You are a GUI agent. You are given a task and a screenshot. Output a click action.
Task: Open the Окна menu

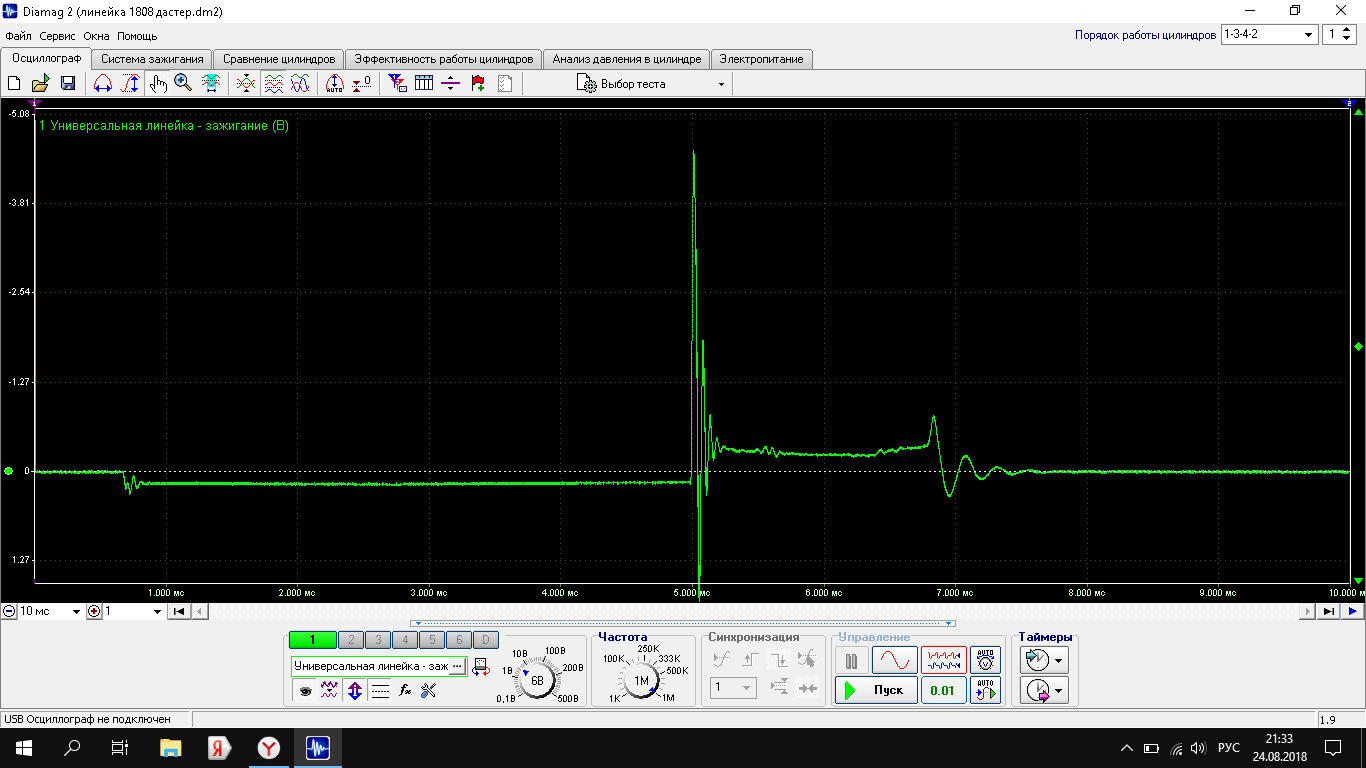click(x=96, y=36)
